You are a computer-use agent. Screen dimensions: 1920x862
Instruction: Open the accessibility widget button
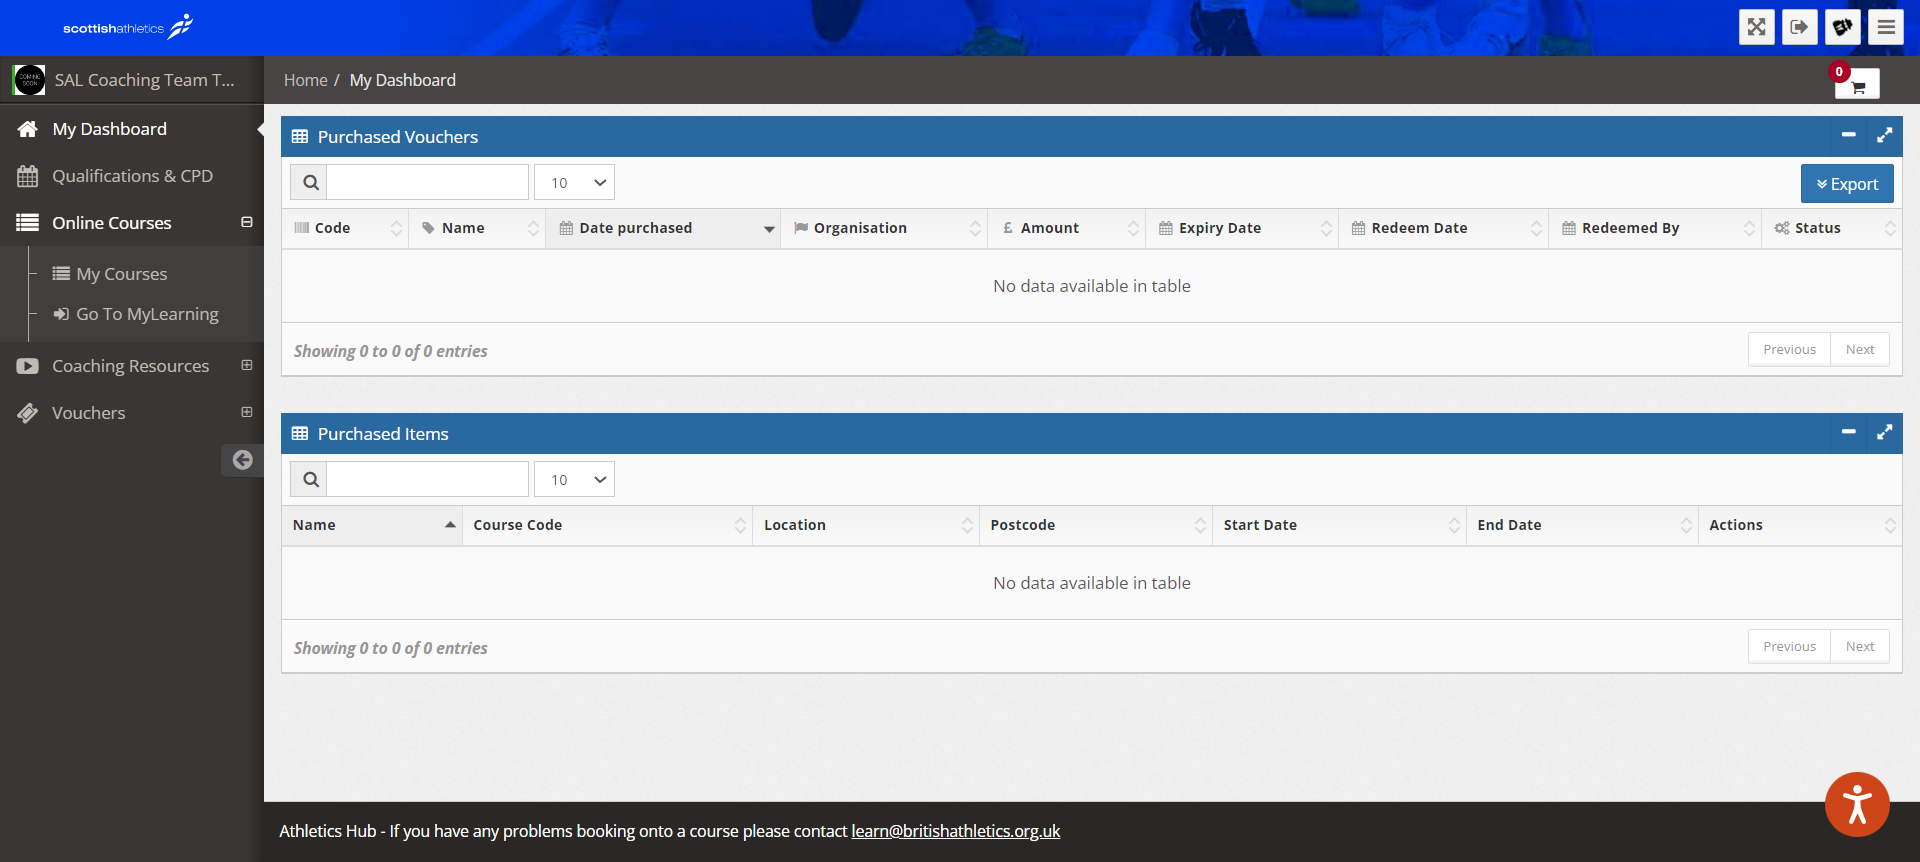coord(1856,805)
